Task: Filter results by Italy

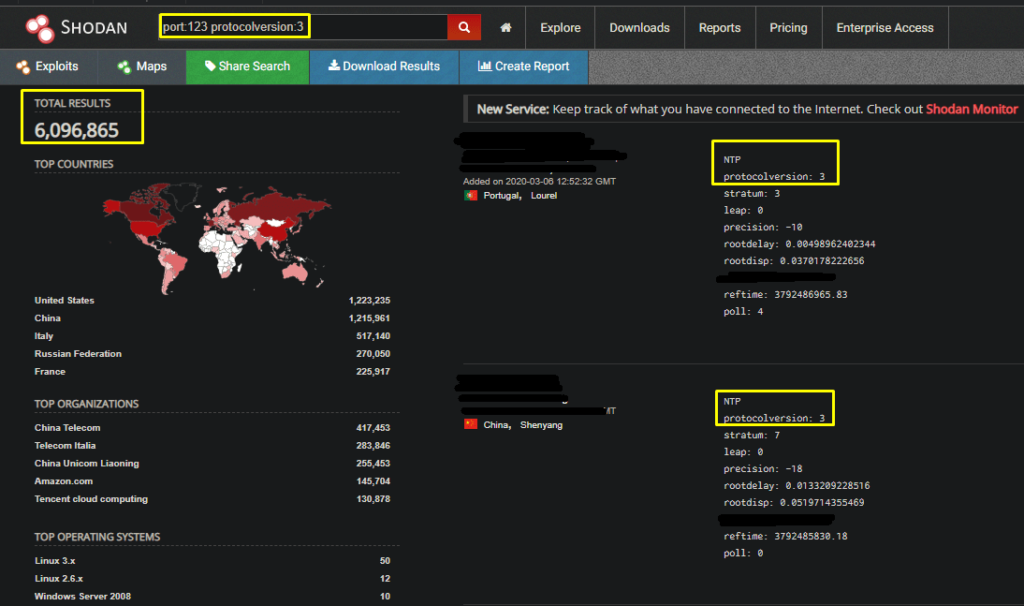Action: click(44, 336)
